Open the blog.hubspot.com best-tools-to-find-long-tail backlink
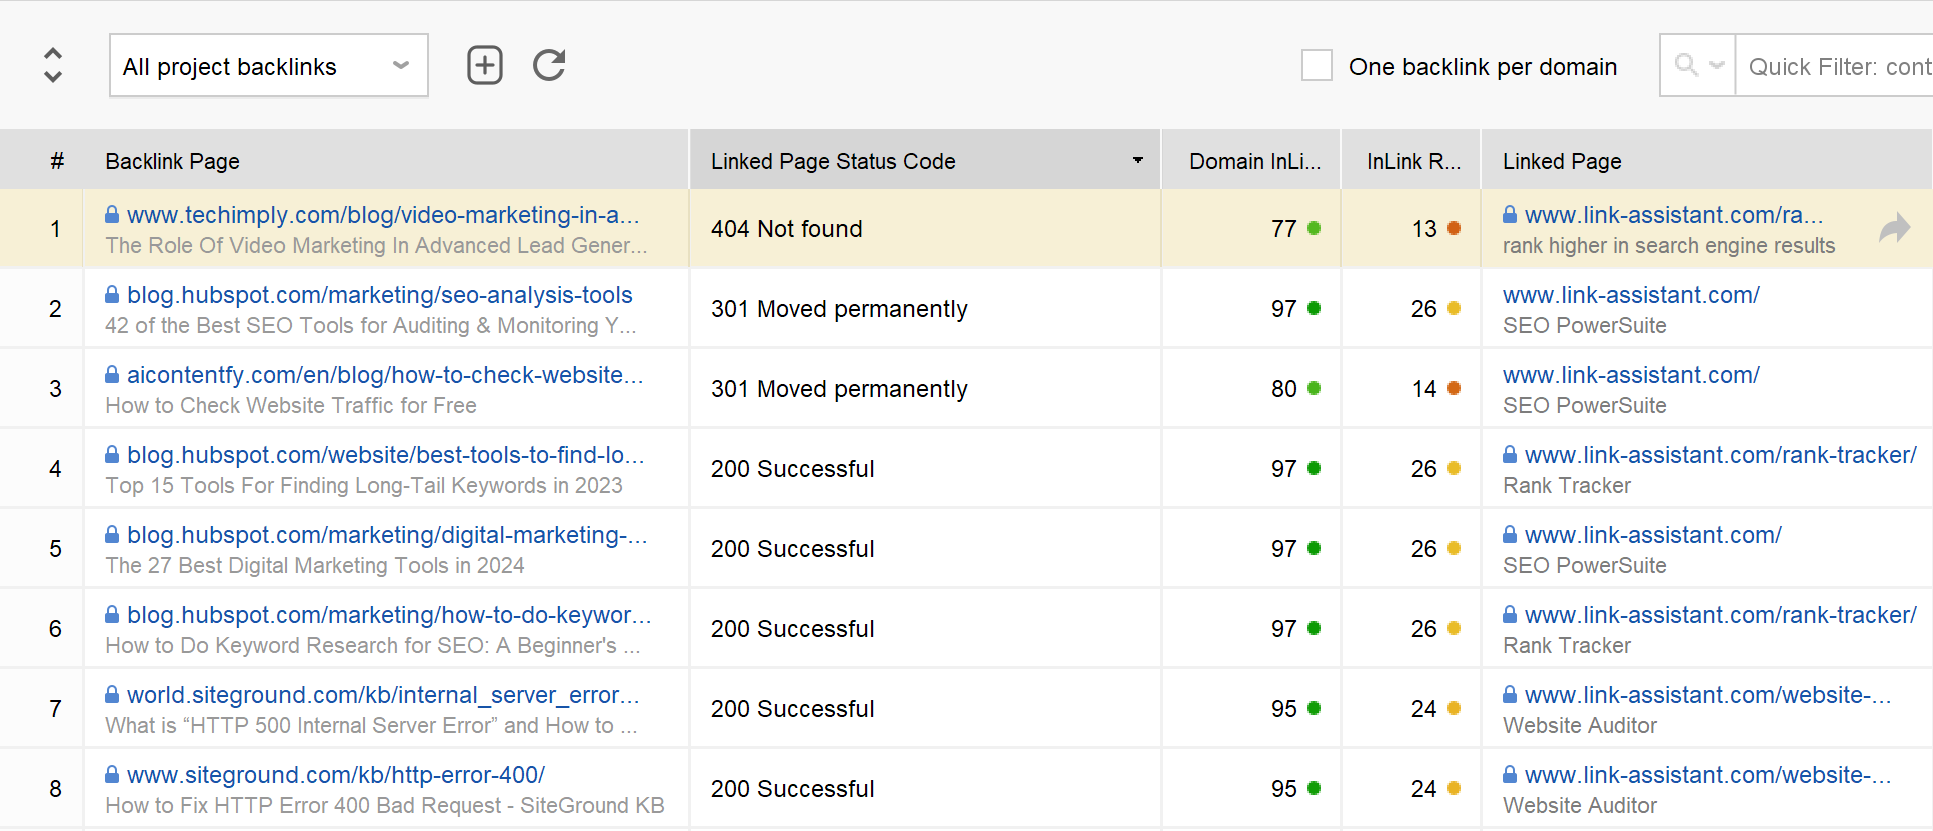The width and height of the screenshot is (1933, 831). pyautogui.click(x=386, y=455)
